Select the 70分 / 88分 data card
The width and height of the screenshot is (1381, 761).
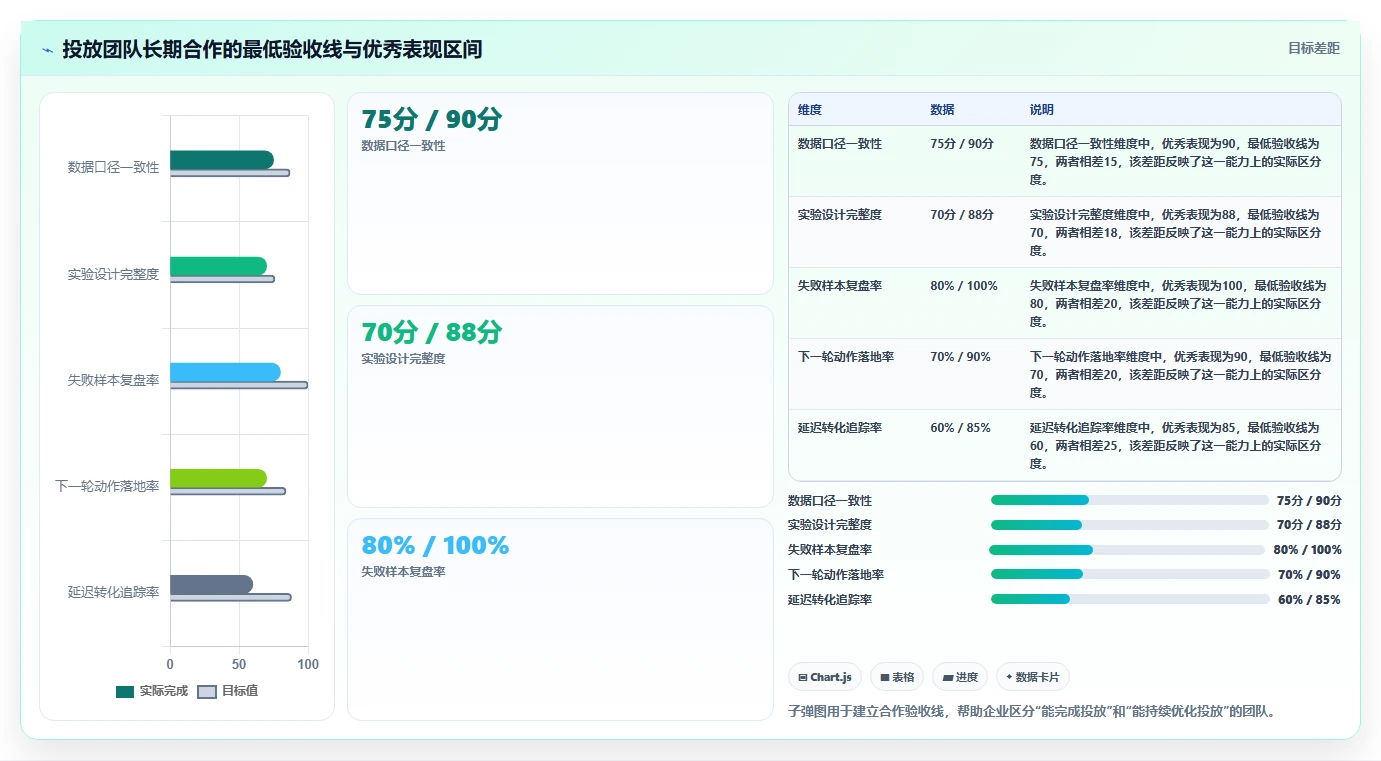[x=560, y=406]
